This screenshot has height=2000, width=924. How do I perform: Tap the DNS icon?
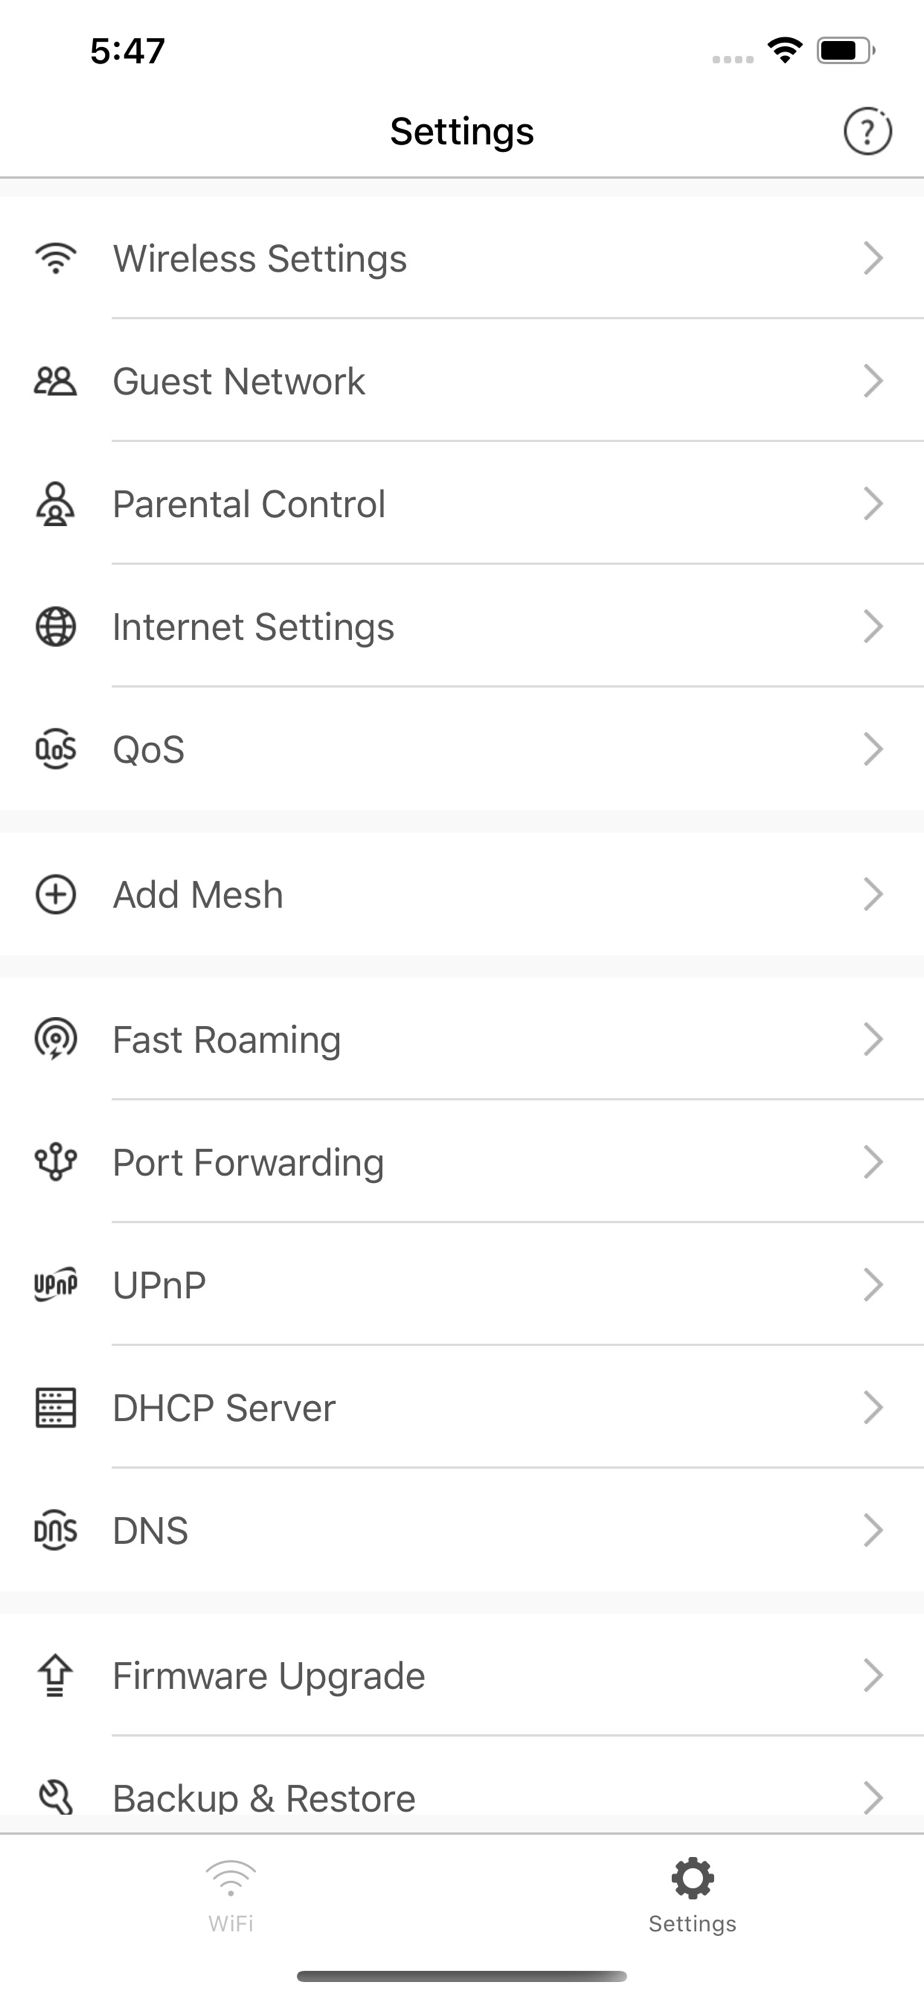[56, 1530]
